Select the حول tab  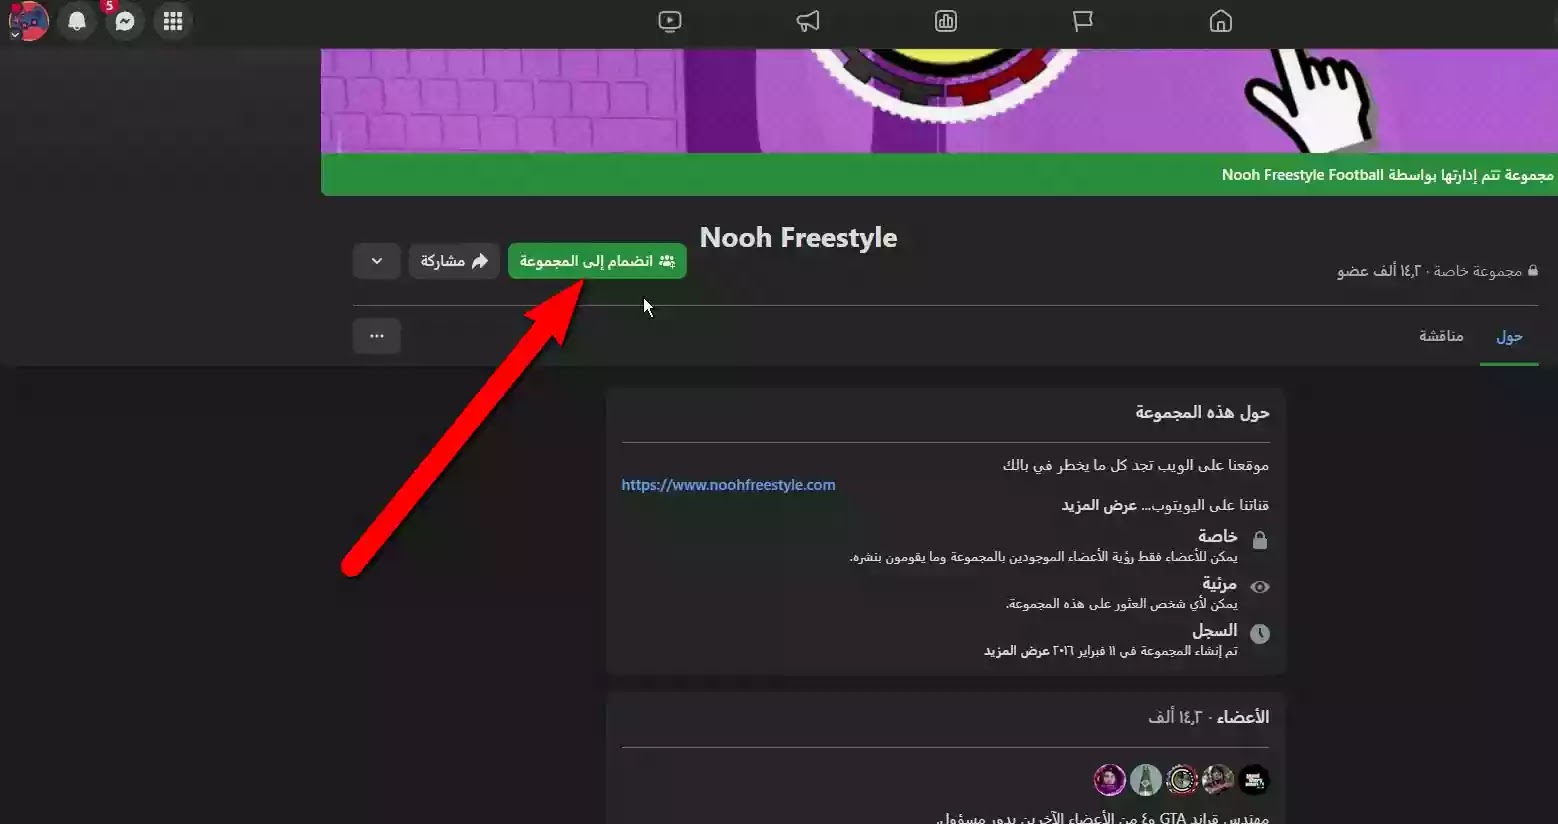pos(1509,337)
